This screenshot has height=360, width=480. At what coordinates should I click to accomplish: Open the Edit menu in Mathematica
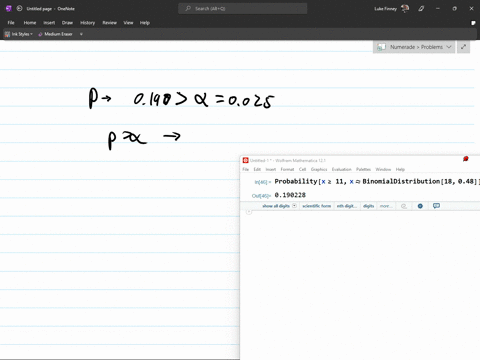(x=257, y=169)
